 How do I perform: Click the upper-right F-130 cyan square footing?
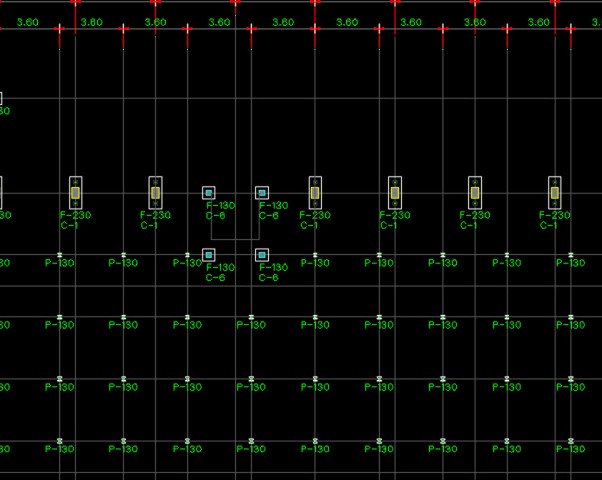262,192
